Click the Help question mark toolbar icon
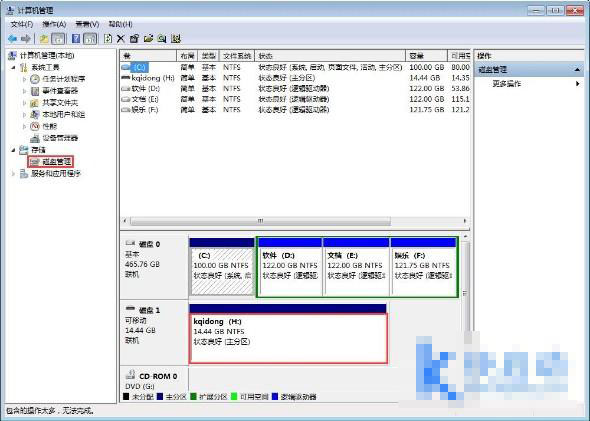The height and width of the screenshot is (421, 590). click(x=76, y=38)
